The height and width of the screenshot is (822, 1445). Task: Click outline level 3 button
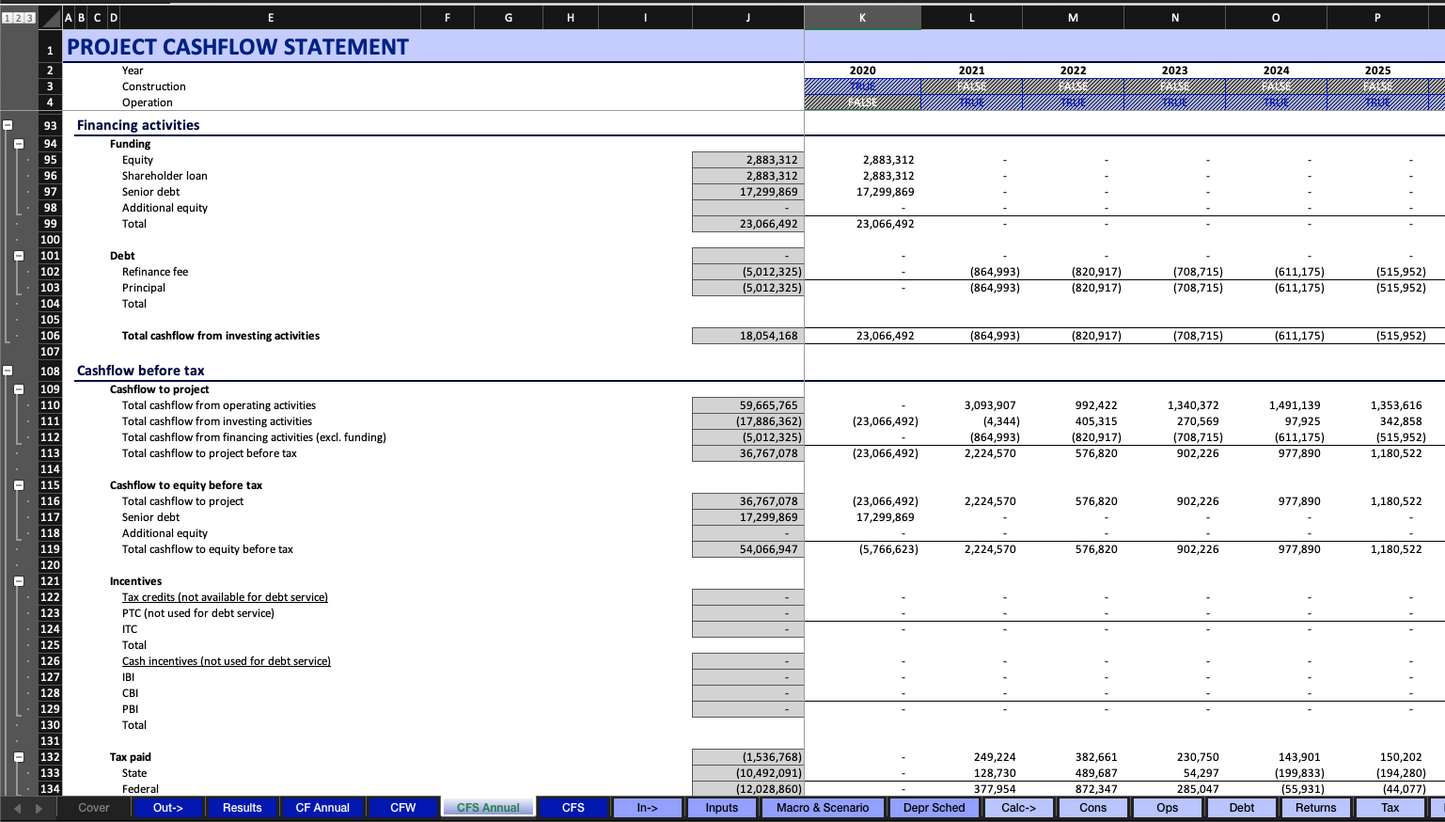click(30, 18)
